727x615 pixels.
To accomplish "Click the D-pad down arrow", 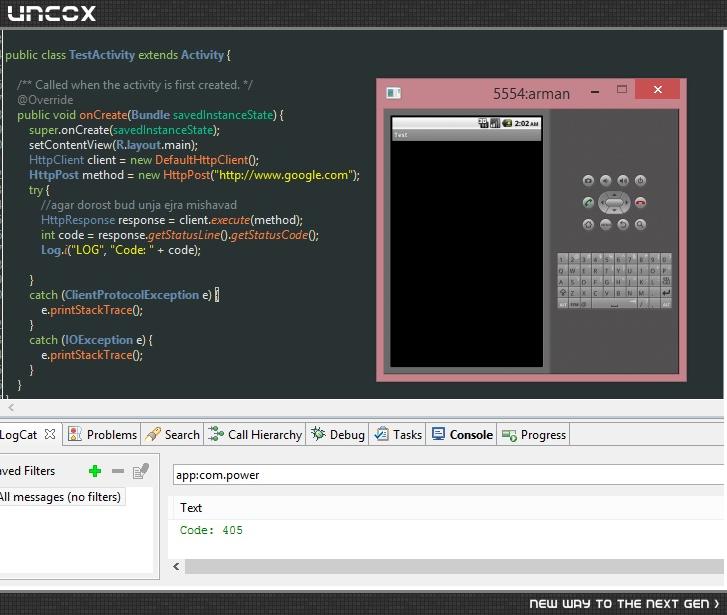I will (x=614, y=210).
